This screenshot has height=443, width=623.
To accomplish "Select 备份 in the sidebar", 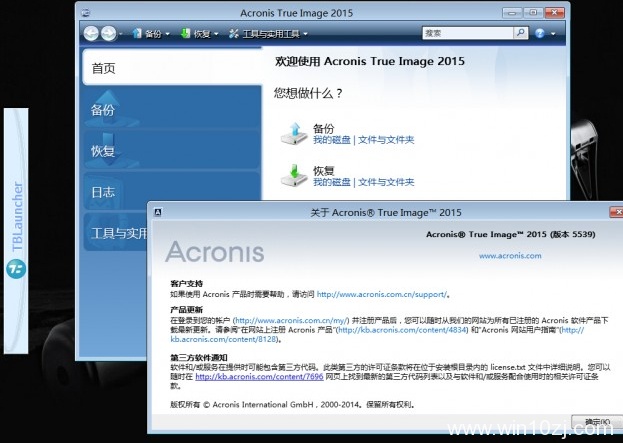I will pos(172,109).
